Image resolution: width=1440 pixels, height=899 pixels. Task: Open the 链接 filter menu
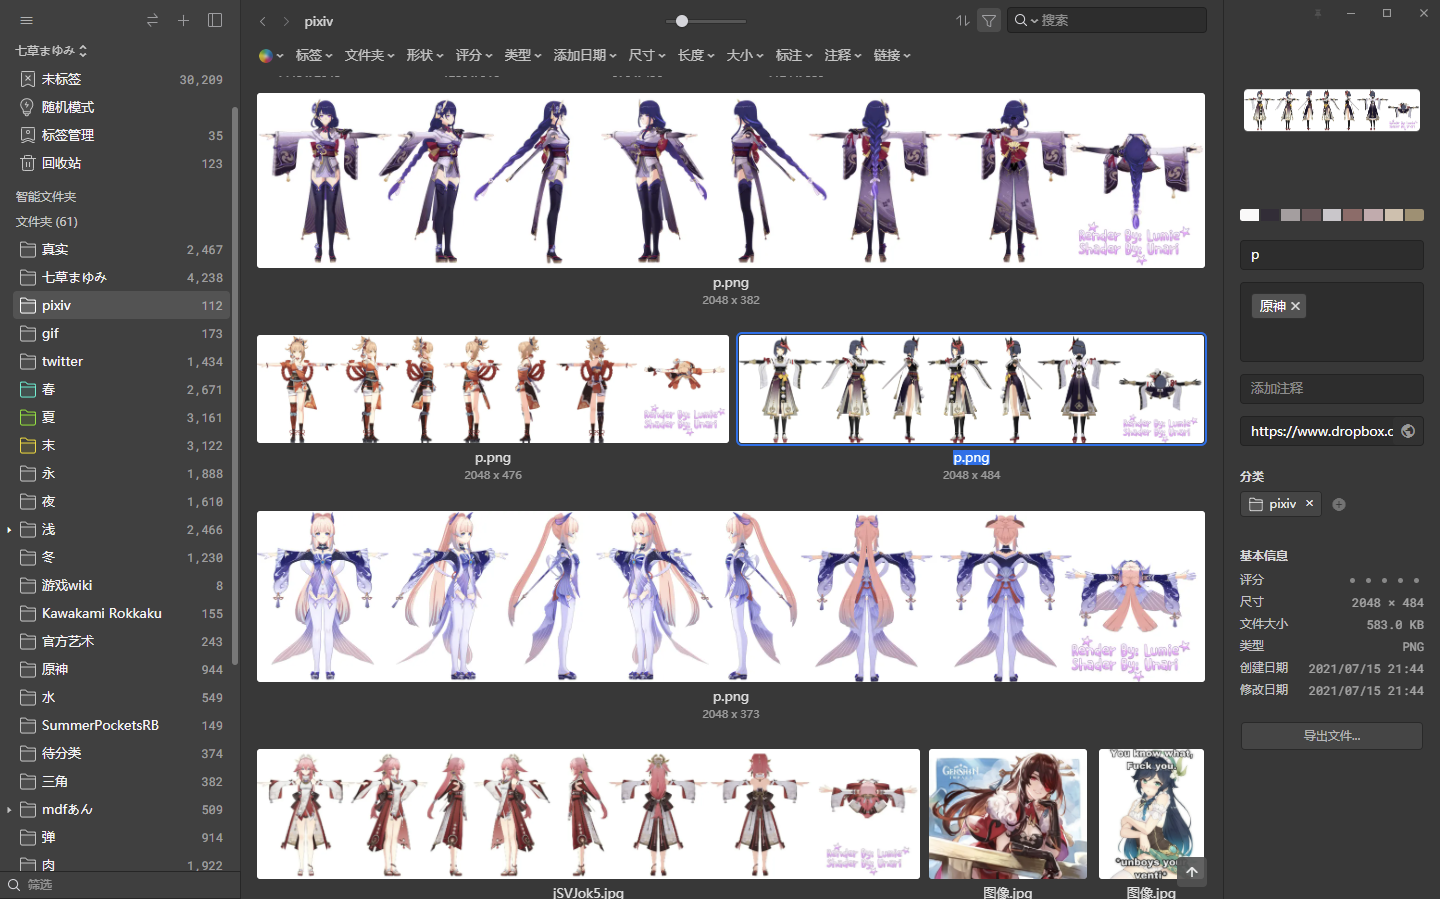click(x=892, y=56)
